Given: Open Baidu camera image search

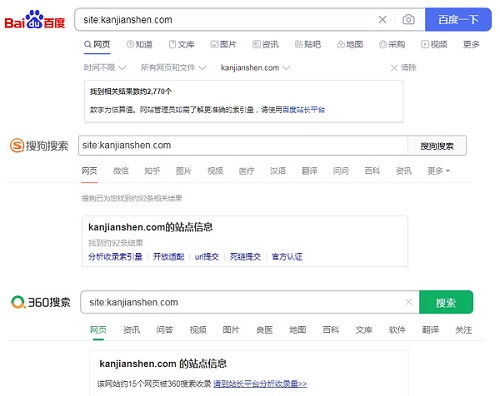Looking at the screenshot, I should [x=408, y=20].
